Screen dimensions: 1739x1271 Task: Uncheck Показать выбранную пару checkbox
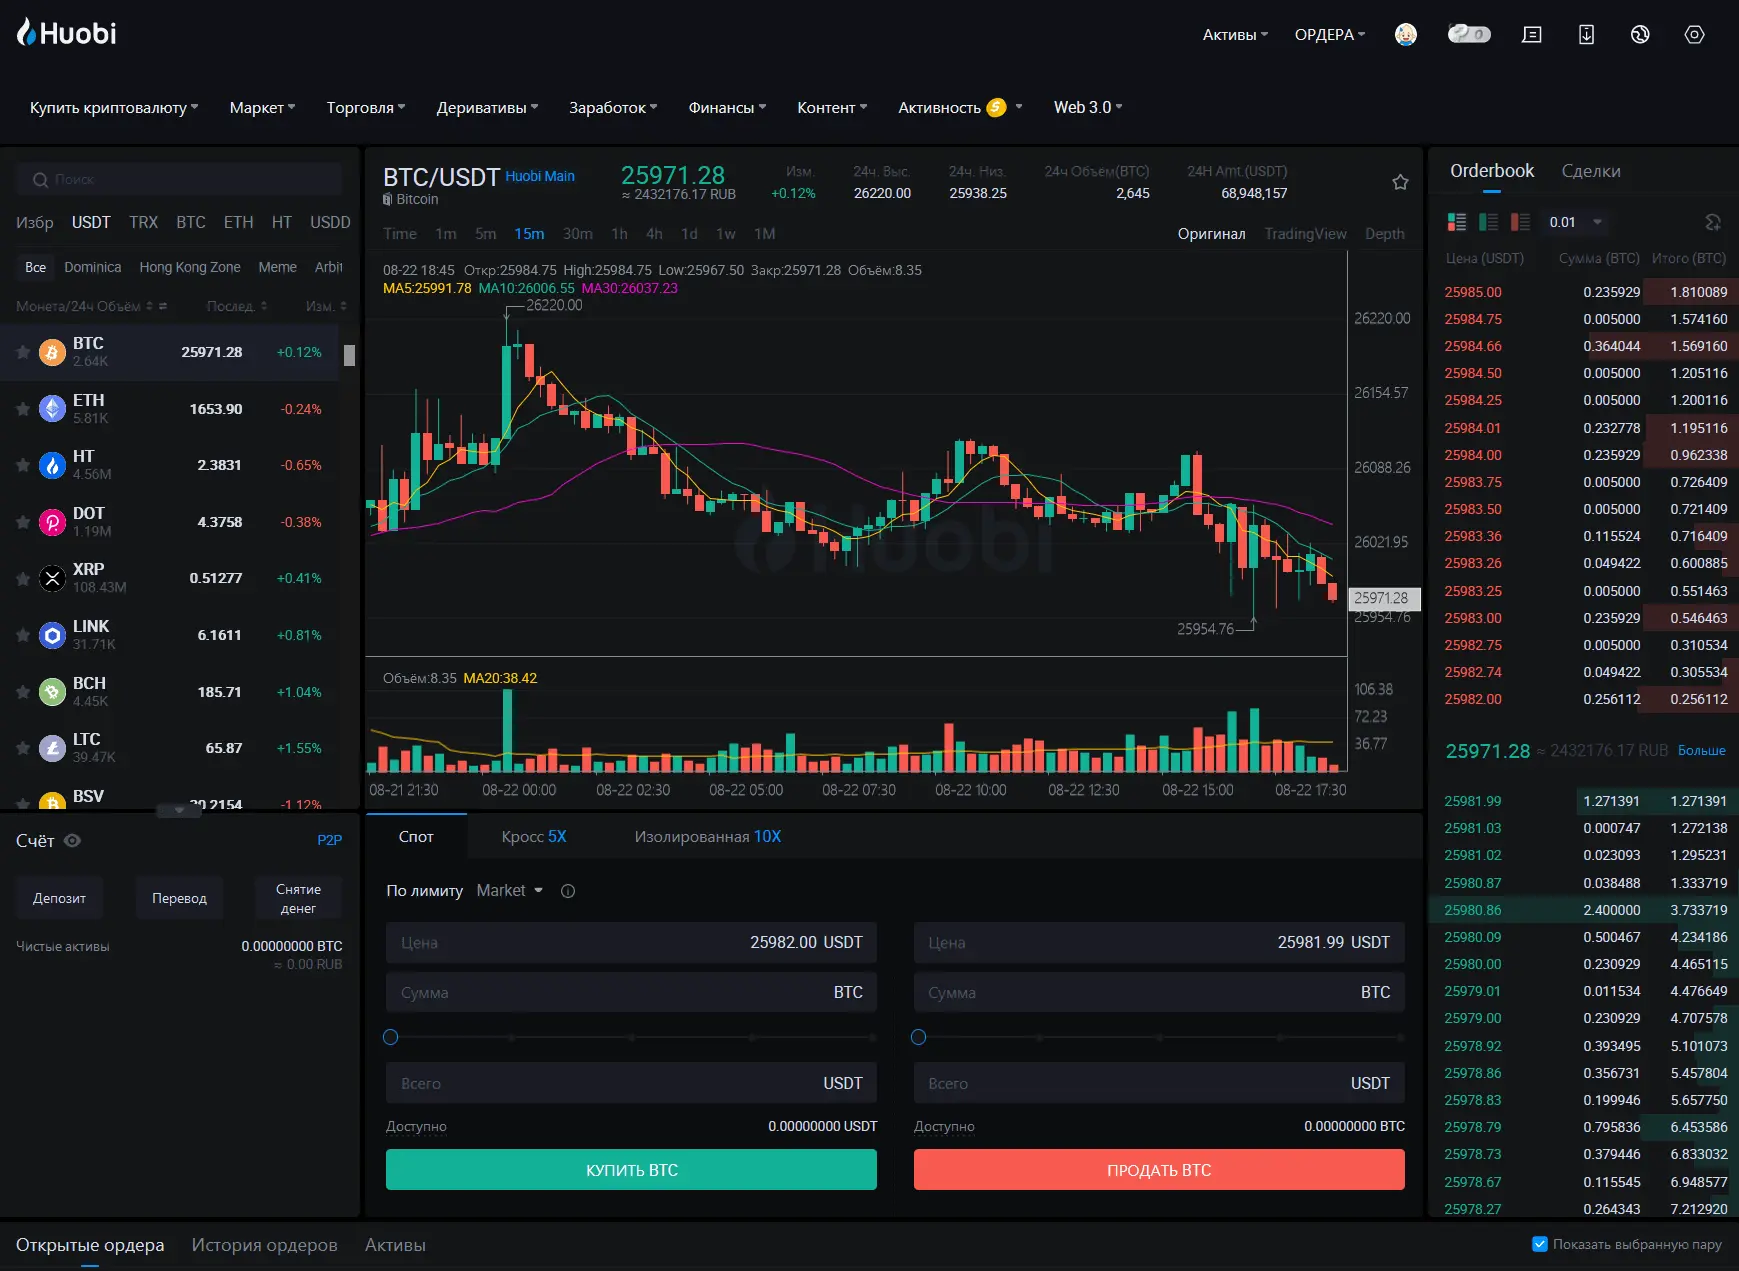[1540, 1244]
